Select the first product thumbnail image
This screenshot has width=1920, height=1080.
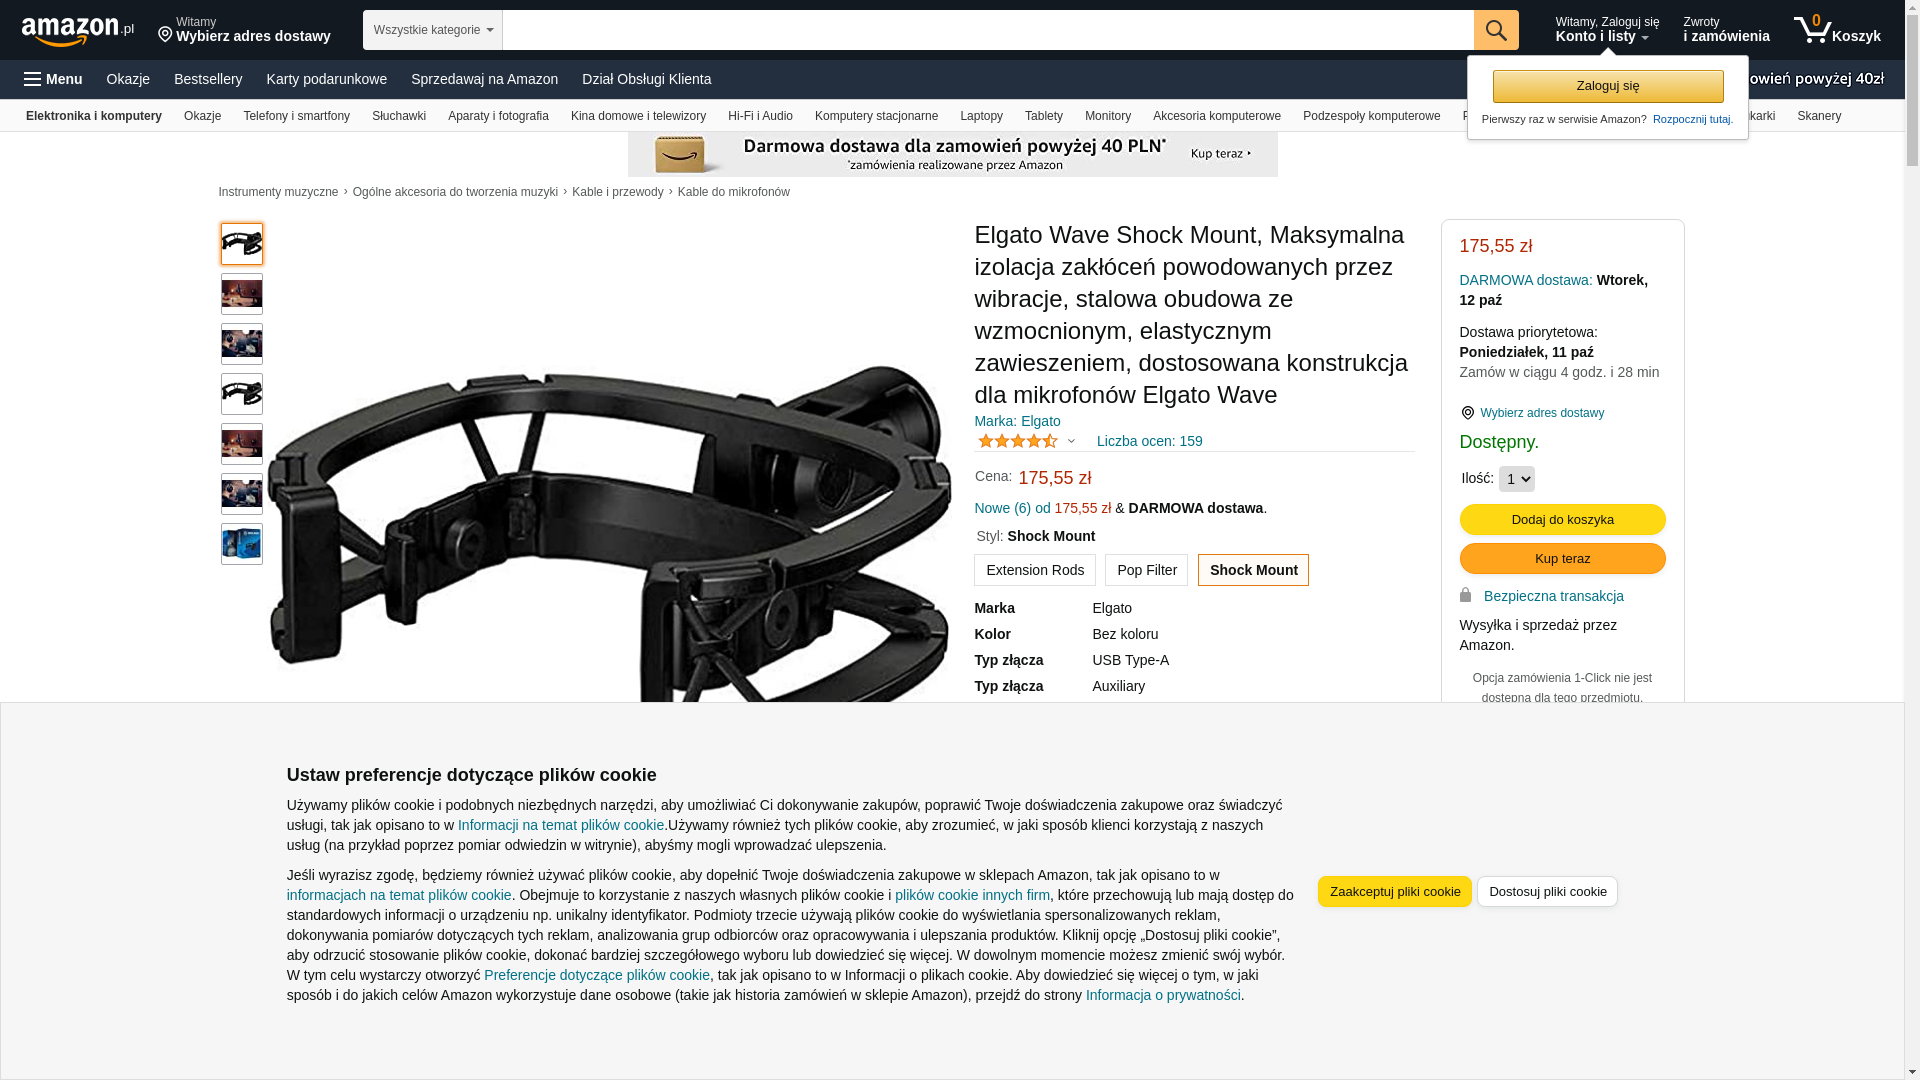coord(242,244)
